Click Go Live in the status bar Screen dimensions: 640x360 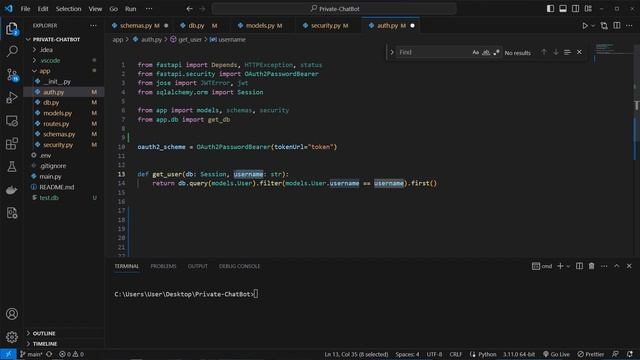tap(556, 354)
